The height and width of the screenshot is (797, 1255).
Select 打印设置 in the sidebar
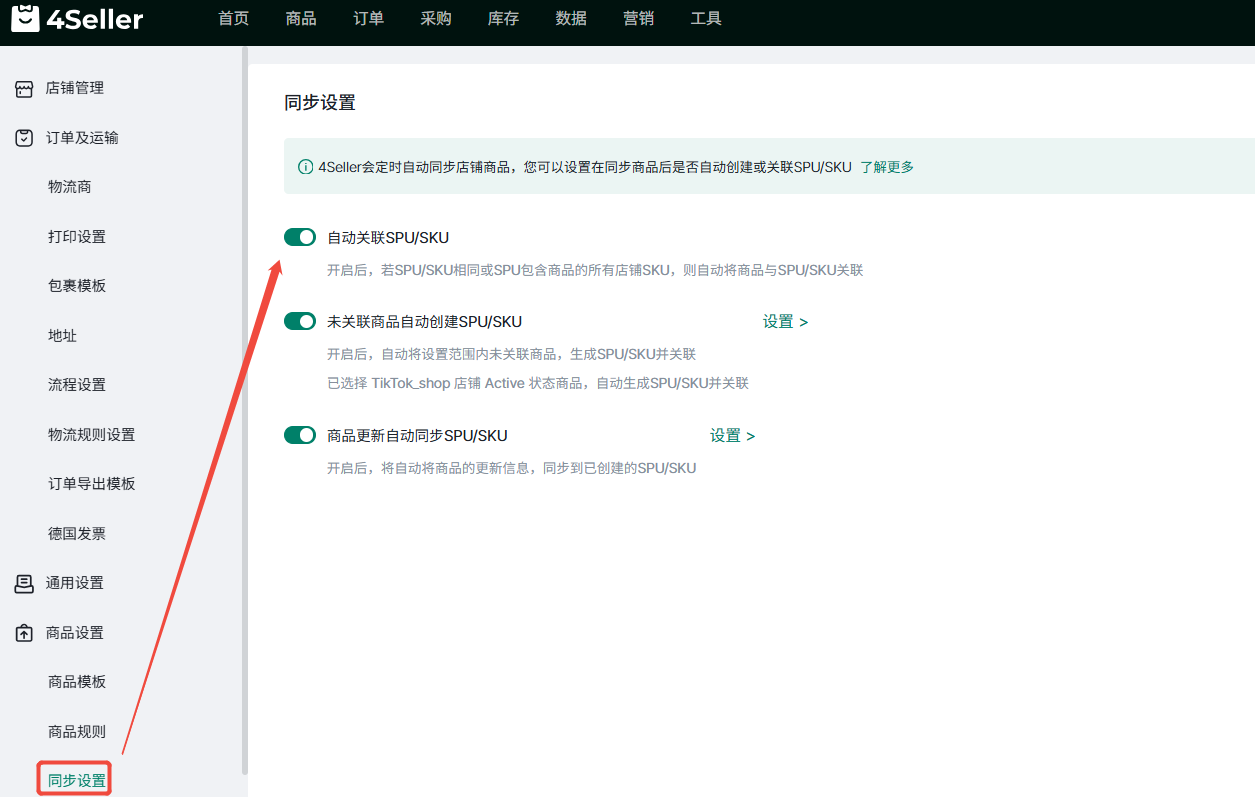point(77,237)
